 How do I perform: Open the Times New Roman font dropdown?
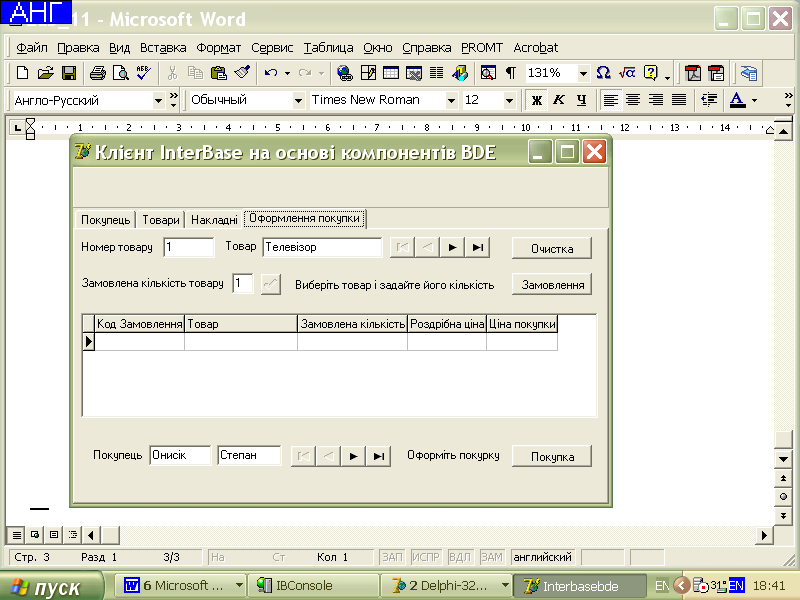coord(451,101)
